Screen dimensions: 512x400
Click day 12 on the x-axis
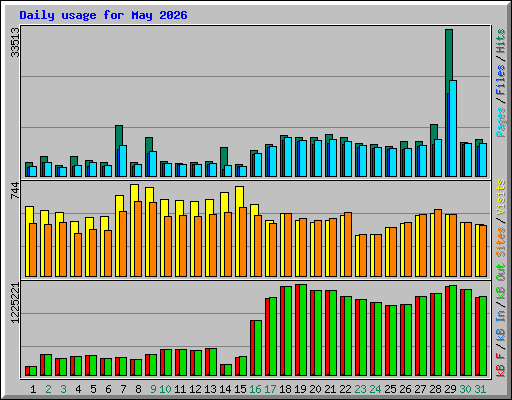tap(195, 389)
